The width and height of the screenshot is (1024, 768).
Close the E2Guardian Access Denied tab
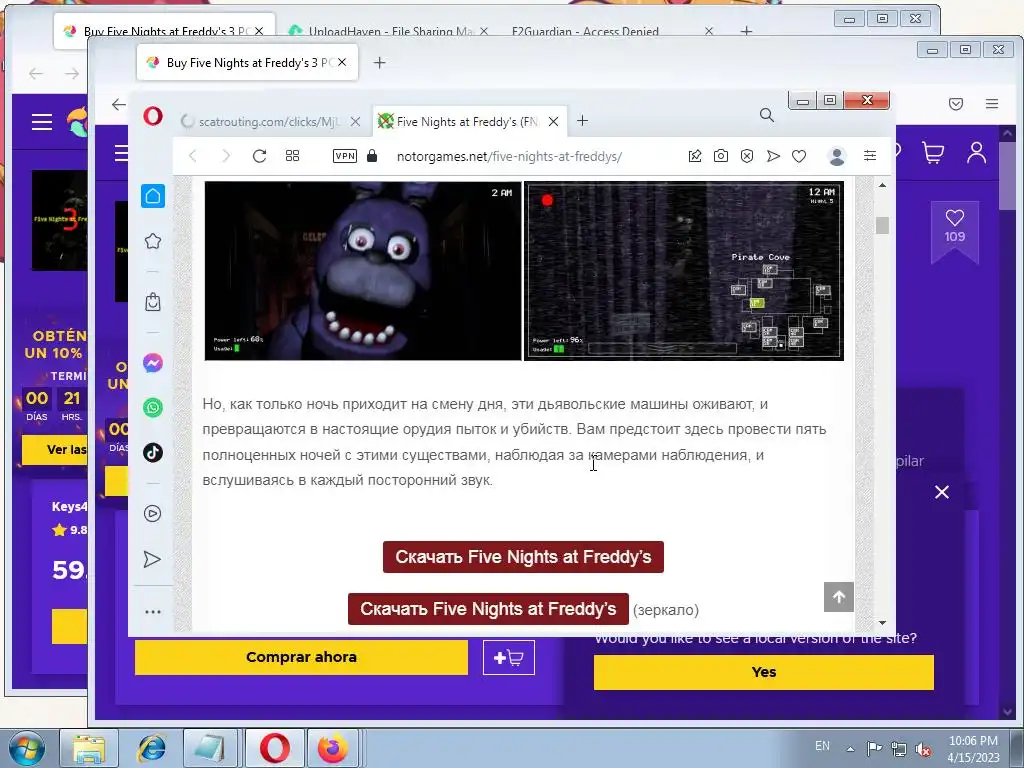tap(709, 31)
